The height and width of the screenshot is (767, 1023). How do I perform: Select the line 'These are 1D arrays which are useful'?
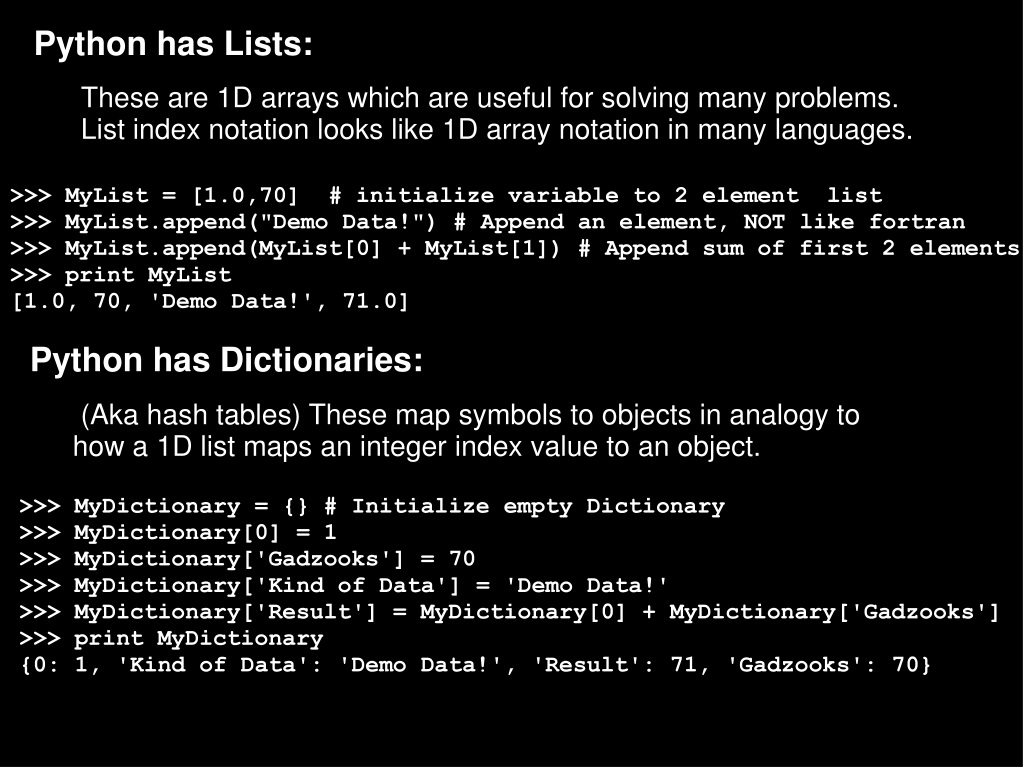[489, 98]
